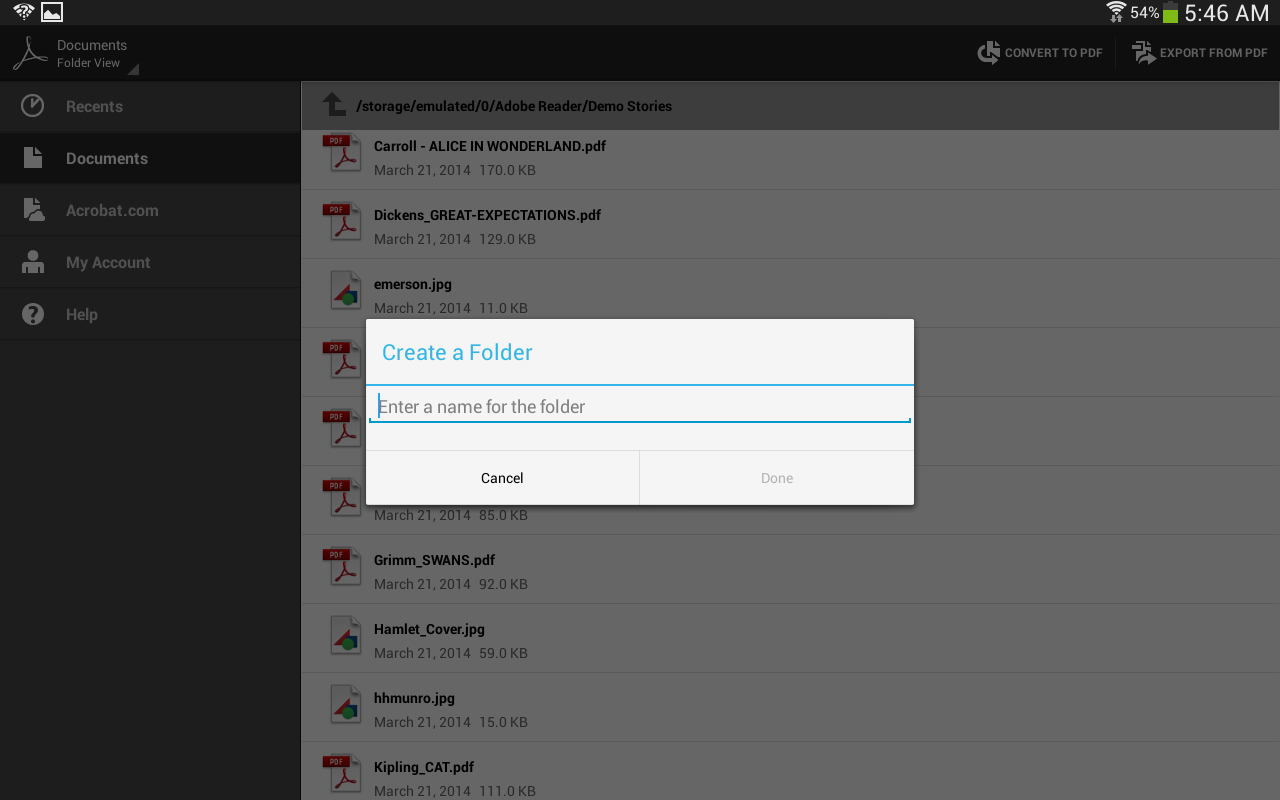This screenshot has height=800, width=1280.
Task: Select the Recents clock icon
Action: coord(32,105)
